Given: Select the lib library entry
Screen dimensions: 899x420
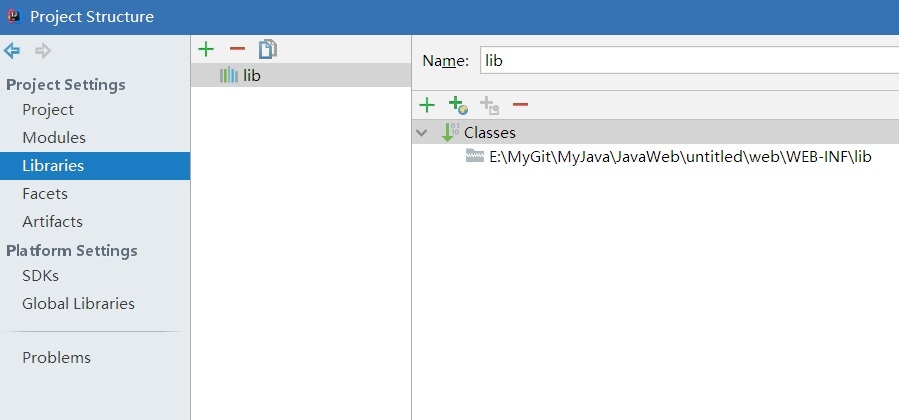Looking at the screenshot, I should click(x=251, y=75).
